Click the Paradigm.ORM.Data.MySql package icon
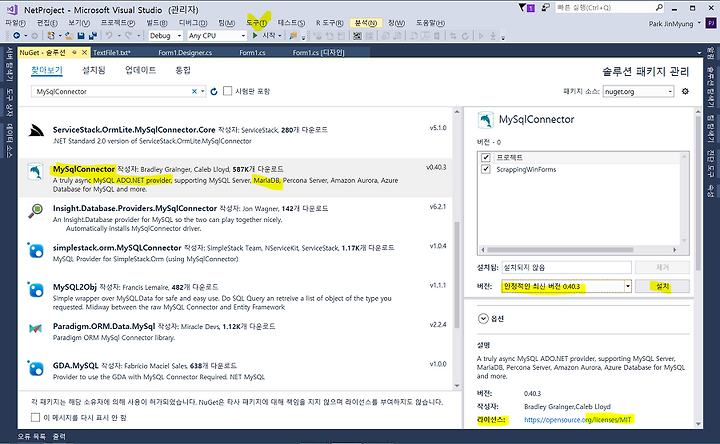Screen dimensions: 720x444 35,329
